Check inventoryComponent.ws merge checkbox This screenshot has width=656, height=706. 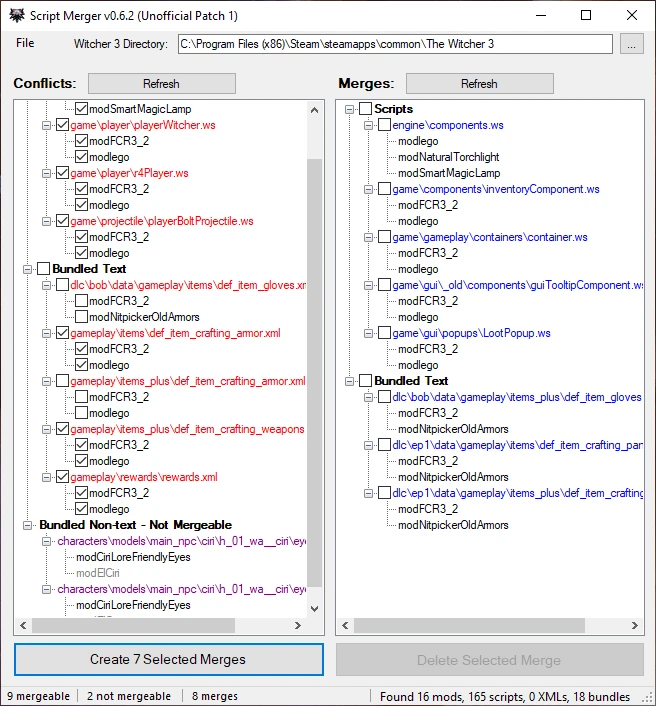[x=384, y=189]
